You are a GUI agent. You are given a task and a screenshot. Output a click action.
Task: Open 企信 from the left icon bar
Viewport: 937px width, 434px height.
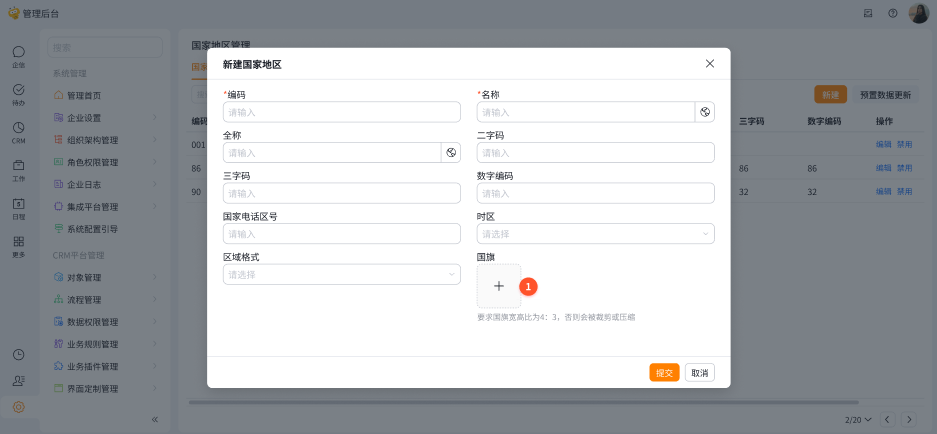(x=18, y=56)
